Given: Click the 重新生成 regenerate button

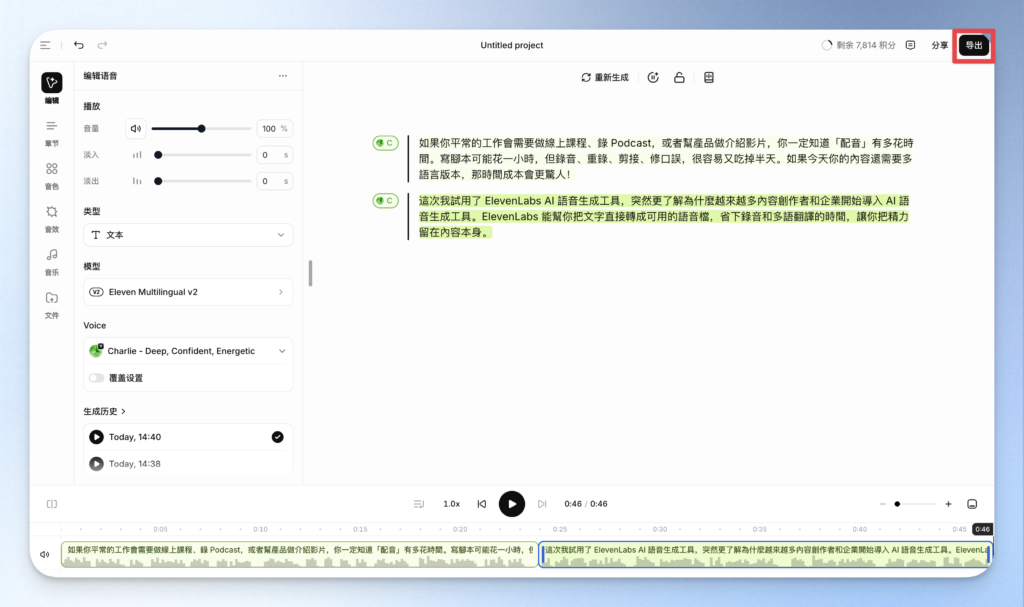Looking at the screenshot, I should [x=605, y=78].
